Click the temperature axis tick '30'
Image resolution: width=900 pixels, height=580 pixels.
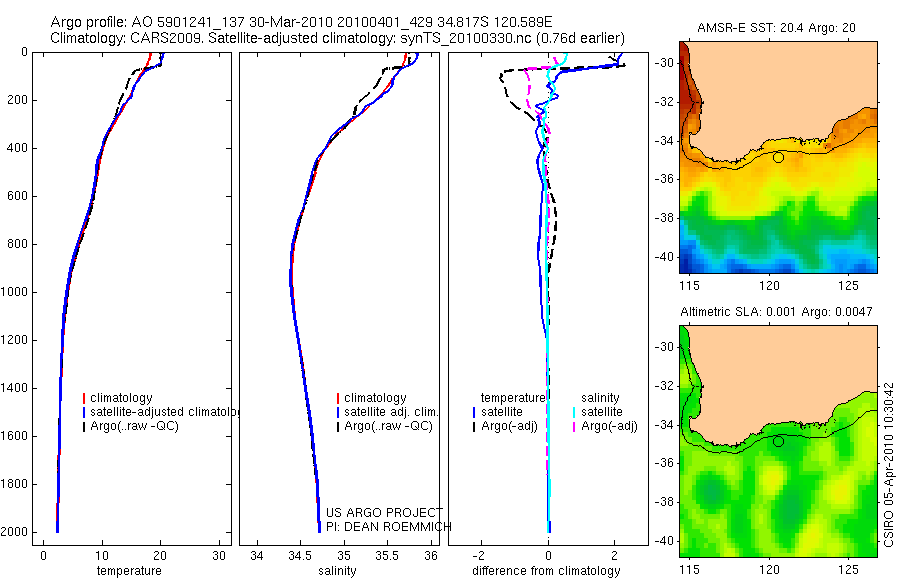click(219, 556)
